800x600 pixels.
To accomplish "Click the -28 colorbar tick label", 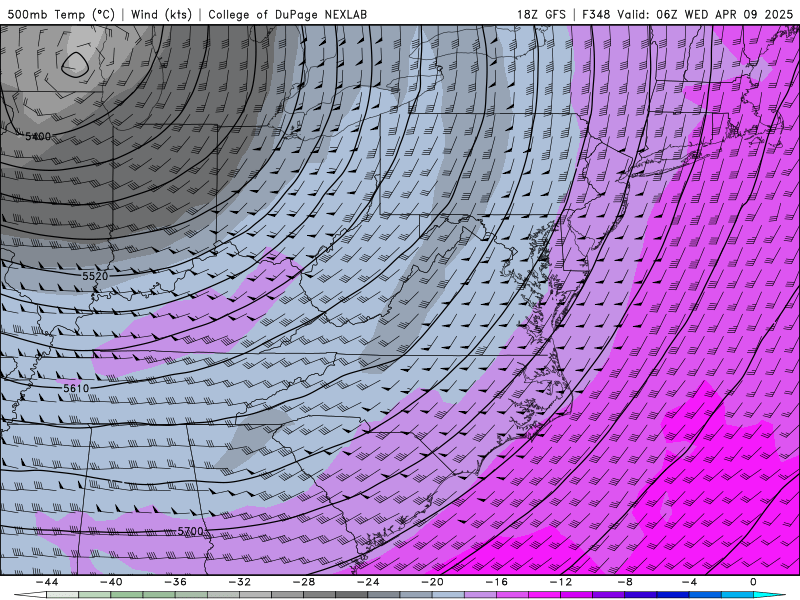I will tap(304, 582).
